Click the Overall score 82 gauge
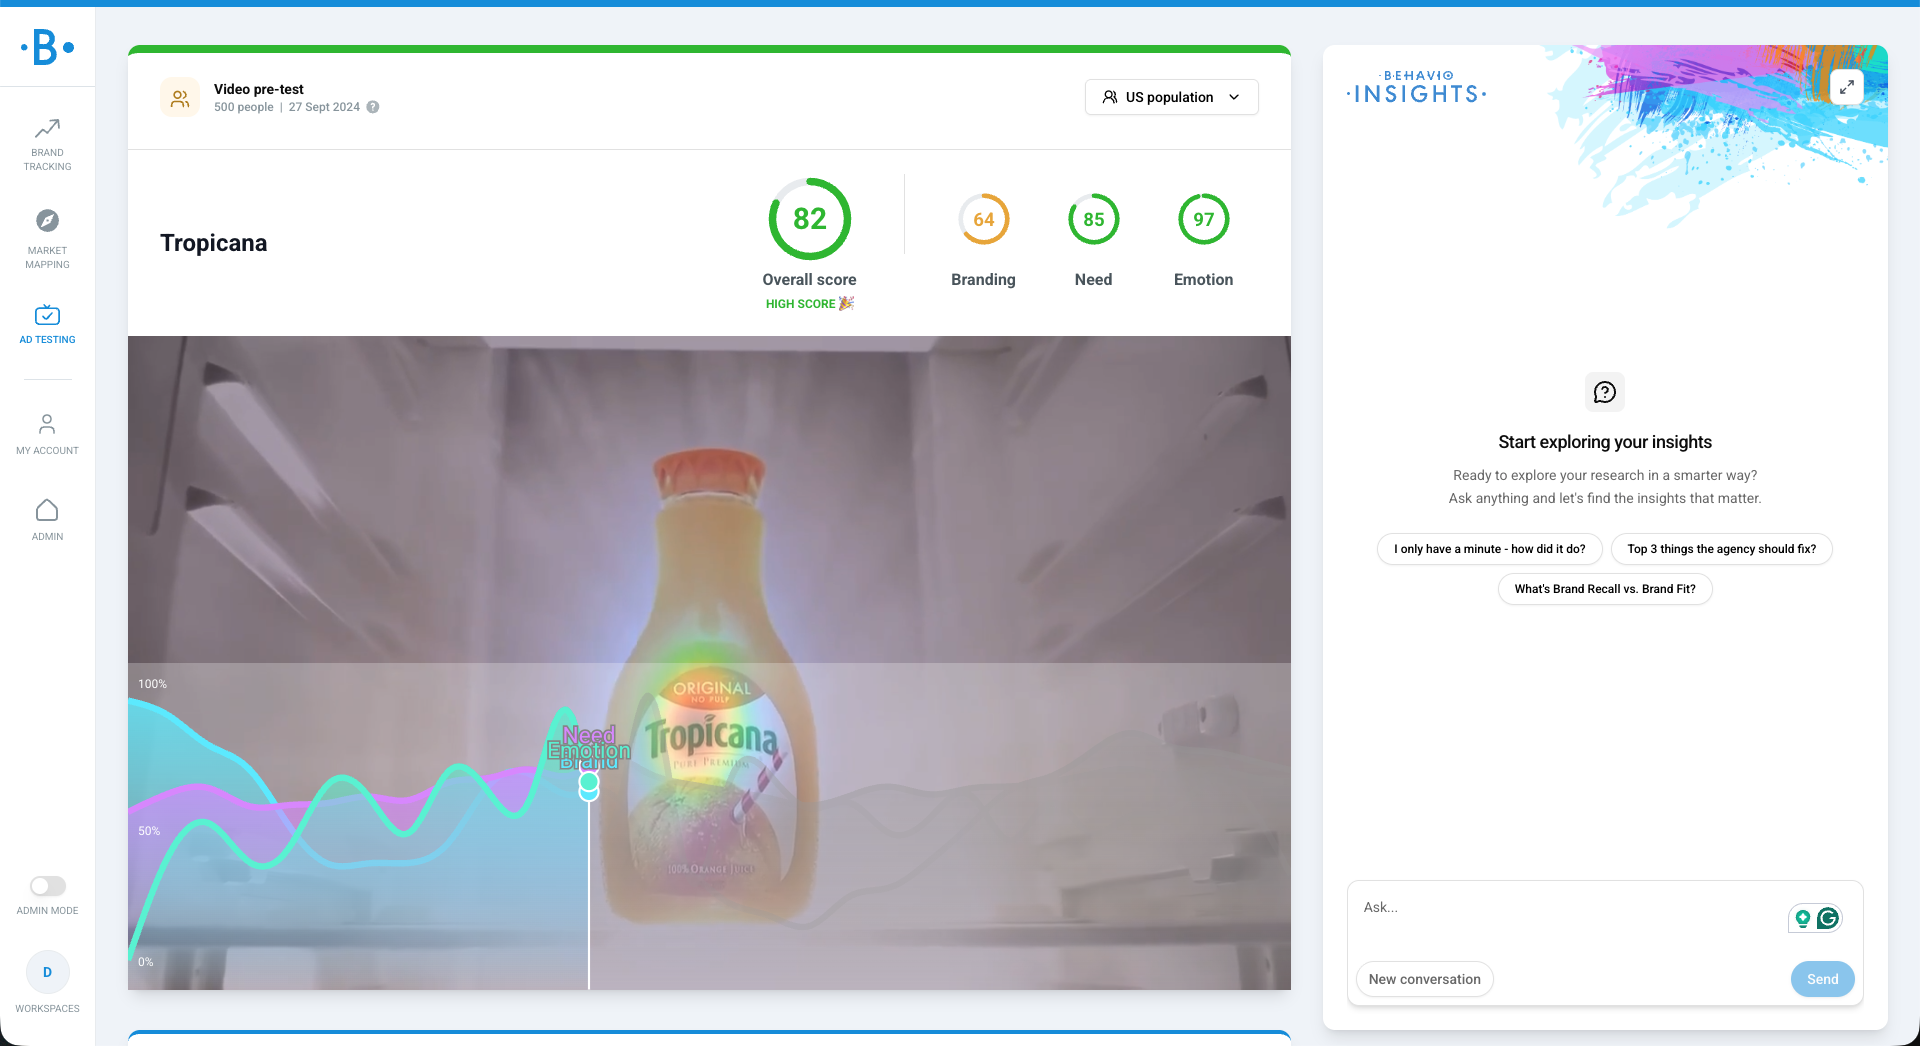Screen dimensions: 1920x1046 [810, 219]
